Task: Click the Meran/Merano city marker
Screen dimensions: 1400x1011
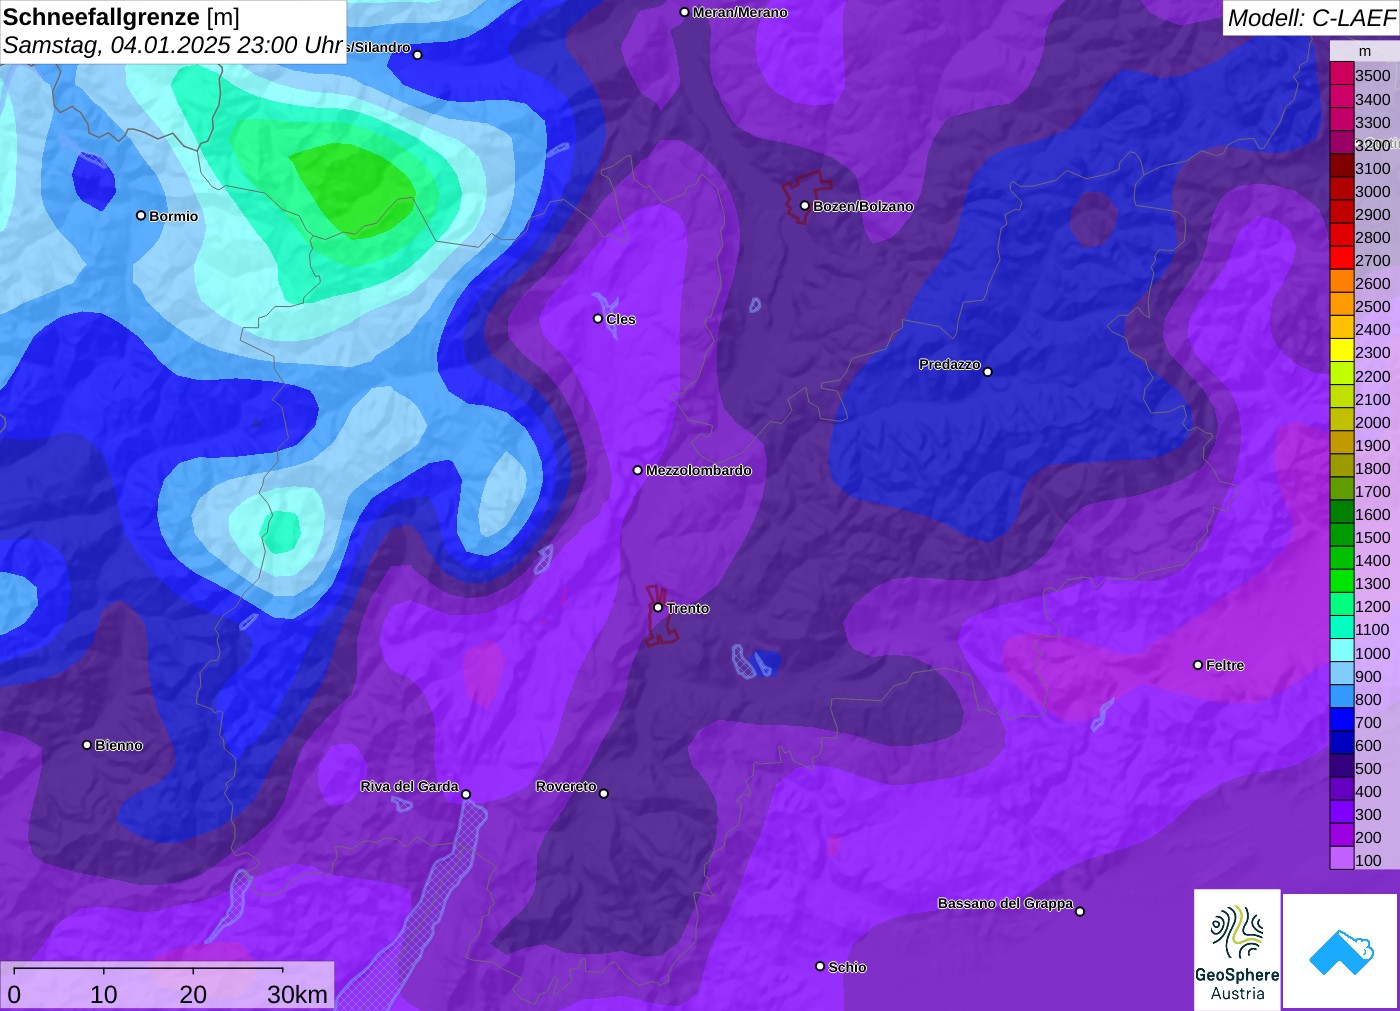Action: point(685,12)
